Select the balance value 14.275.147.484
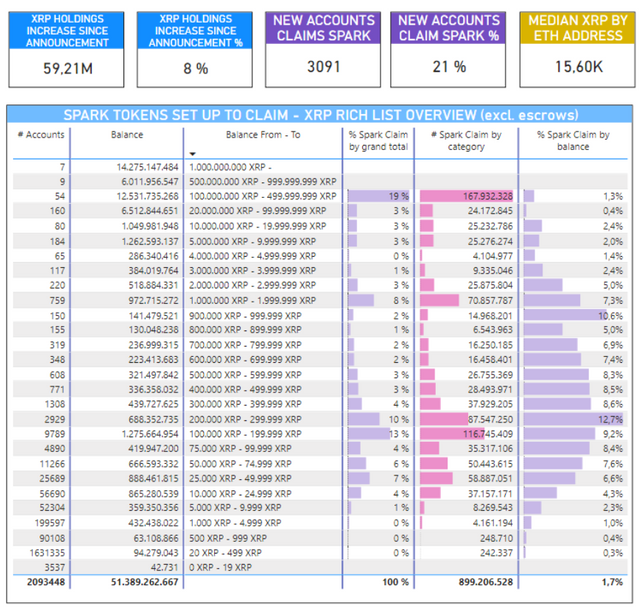The image size is (640, 609). tap(147, 167)
